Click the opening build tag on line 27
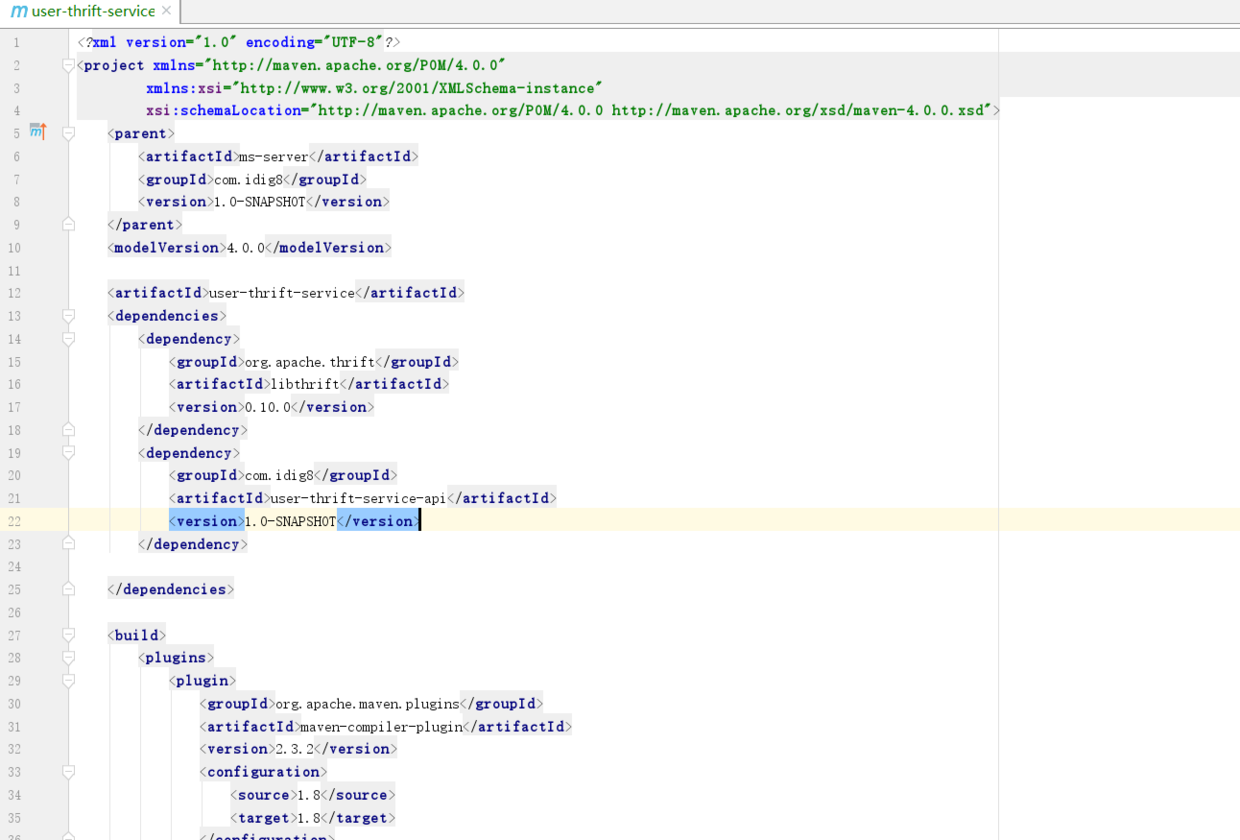This screenshot has height=840, width=1240. (x=137, y=635)
